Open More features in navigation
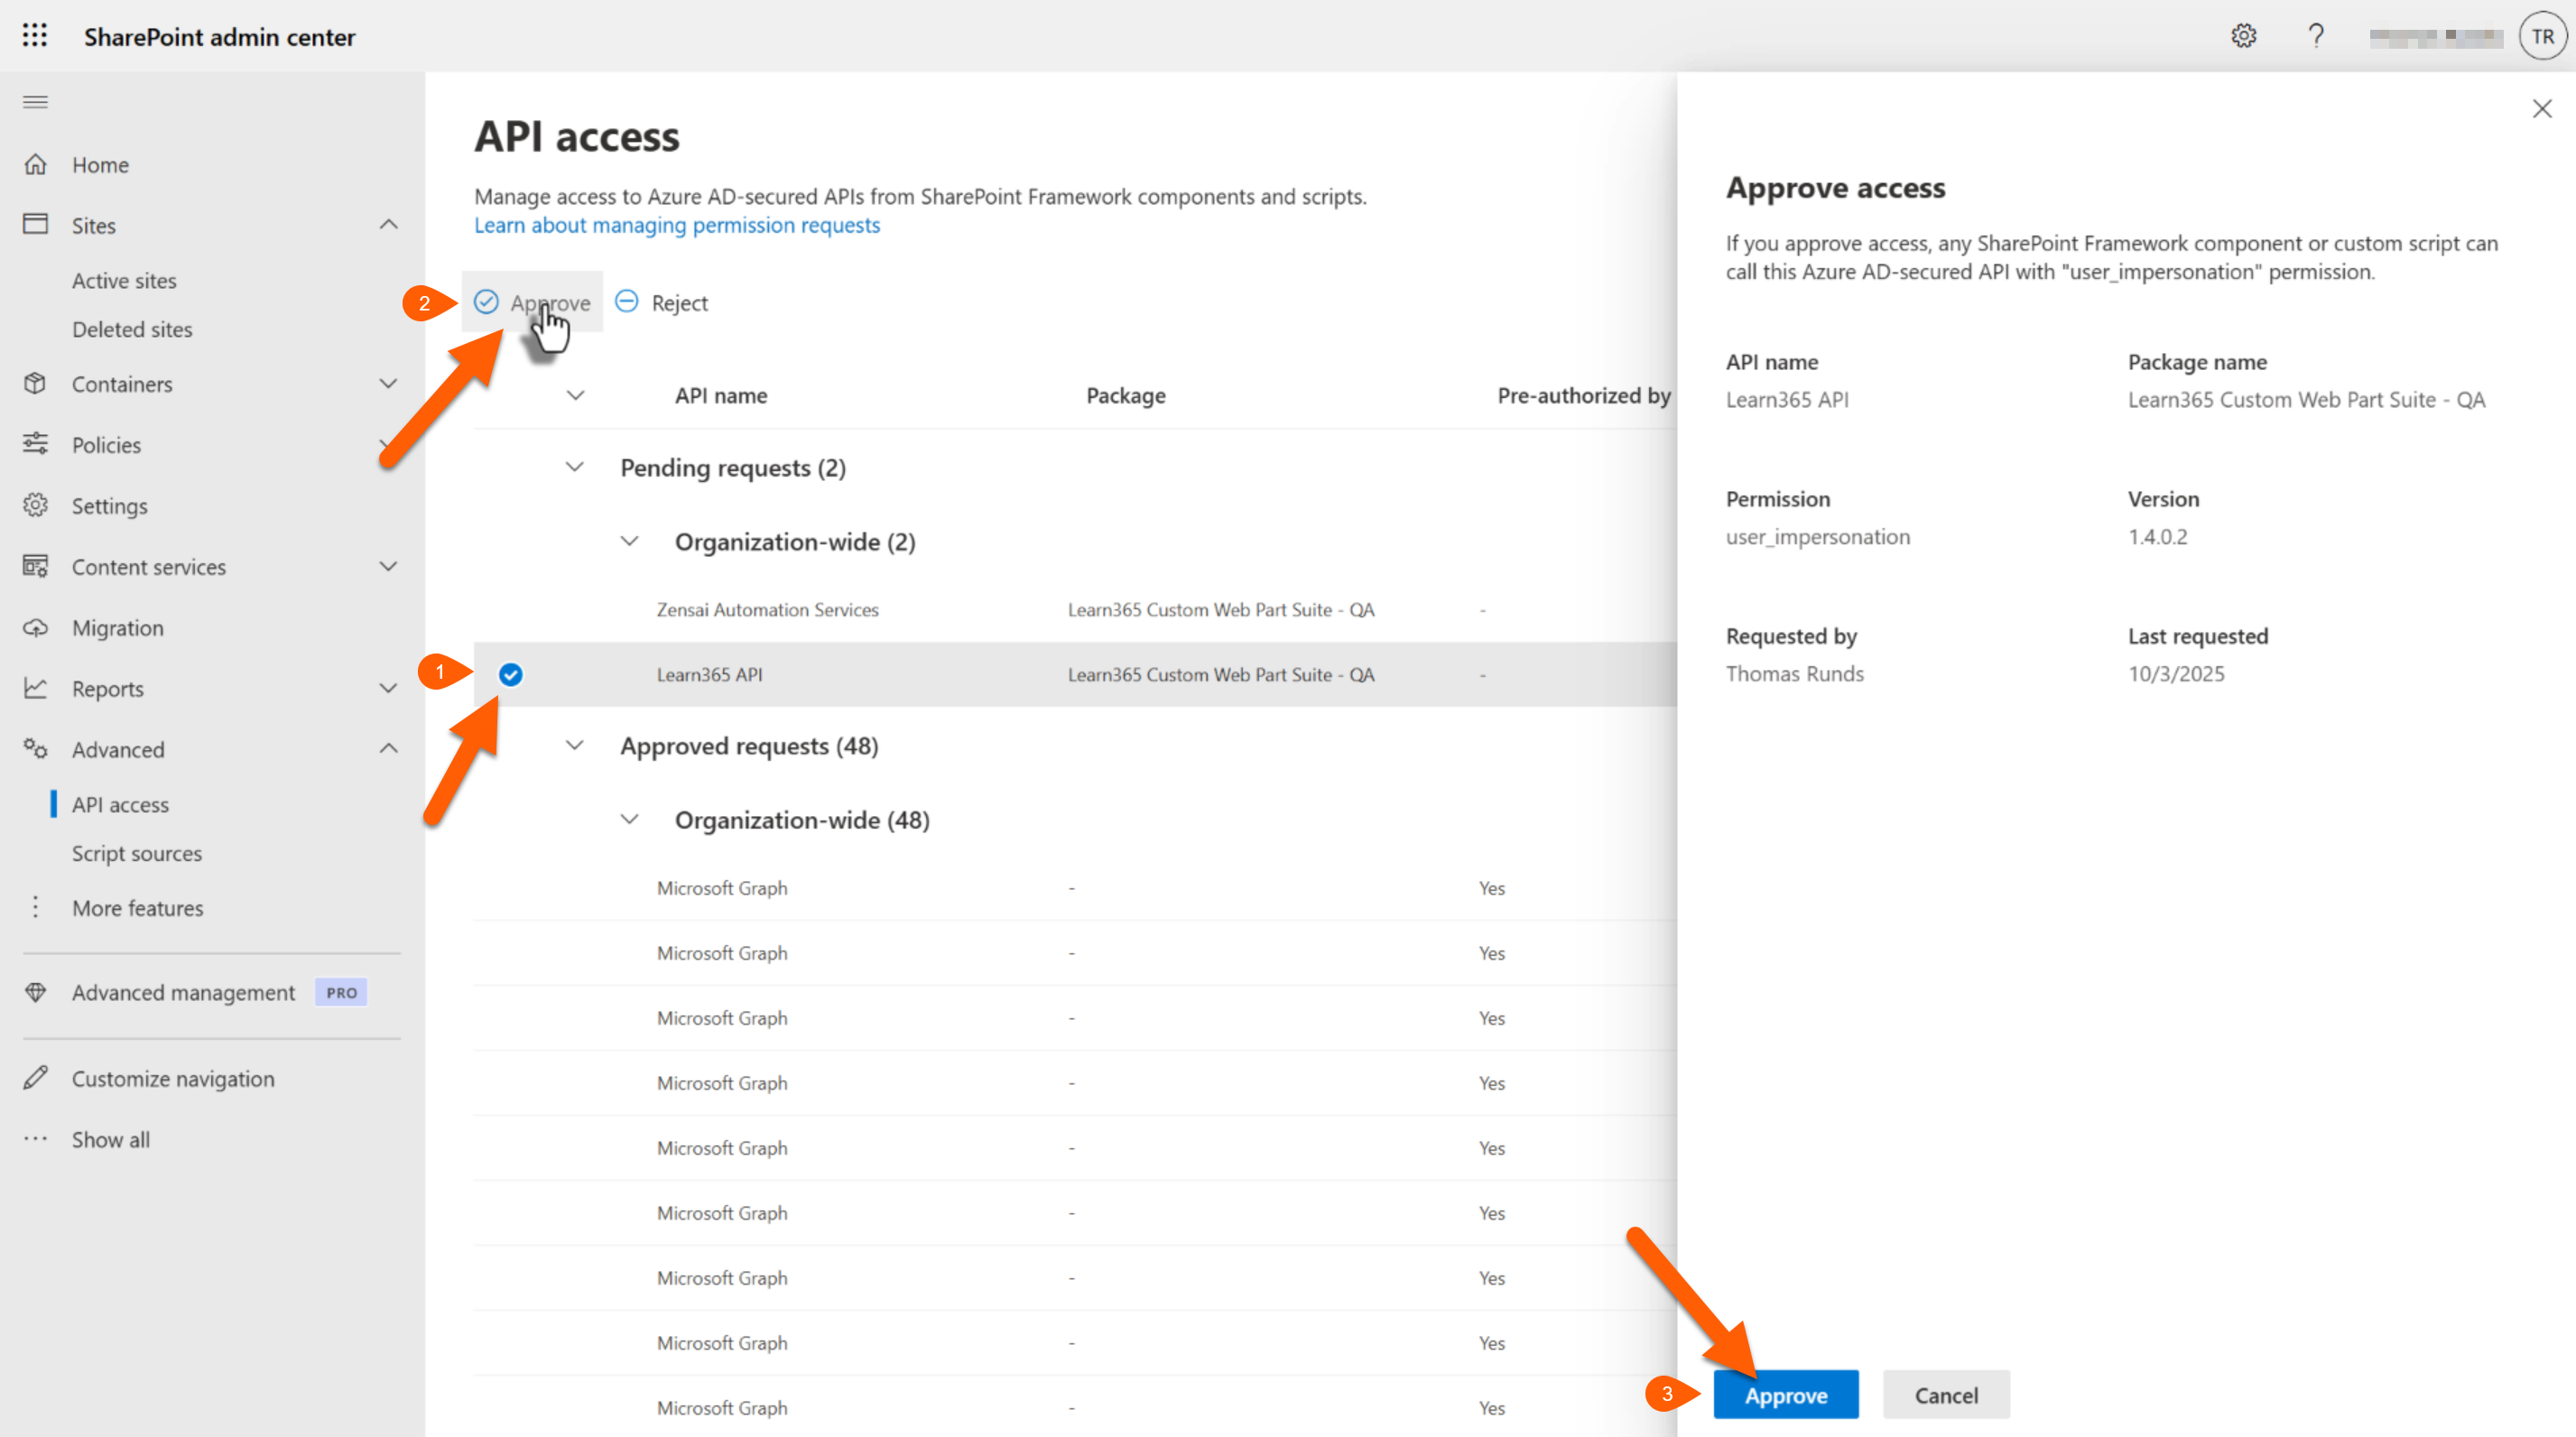Screen dimensions: 2576x1437 (138, 908)
